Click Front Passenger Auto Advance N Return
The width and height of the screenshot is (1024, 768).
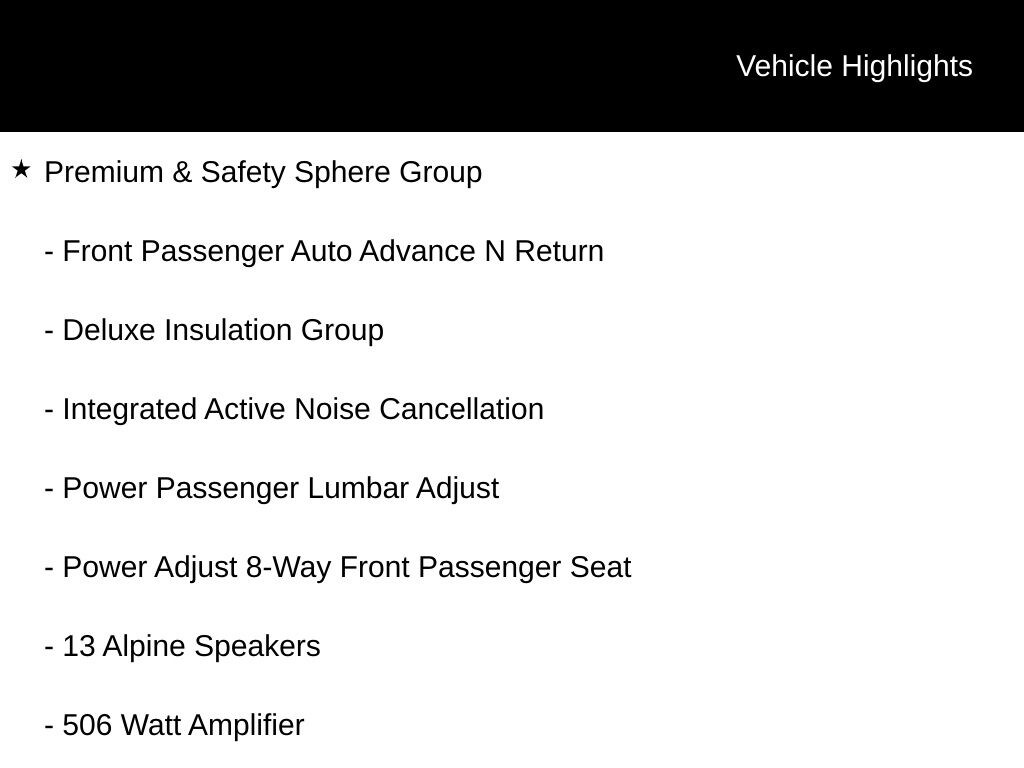click(324, 251)
